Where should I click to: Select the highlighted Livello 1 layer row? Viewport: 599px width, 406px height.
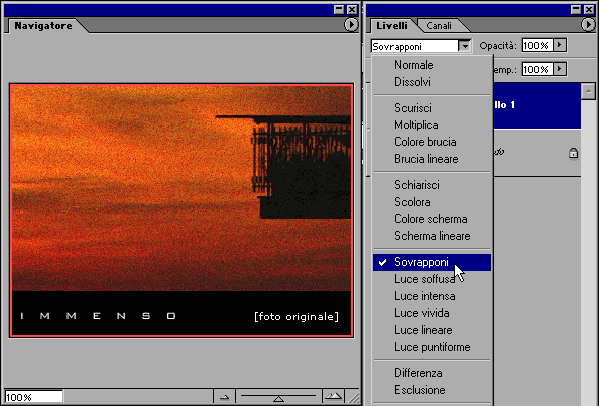pos(537,106)
